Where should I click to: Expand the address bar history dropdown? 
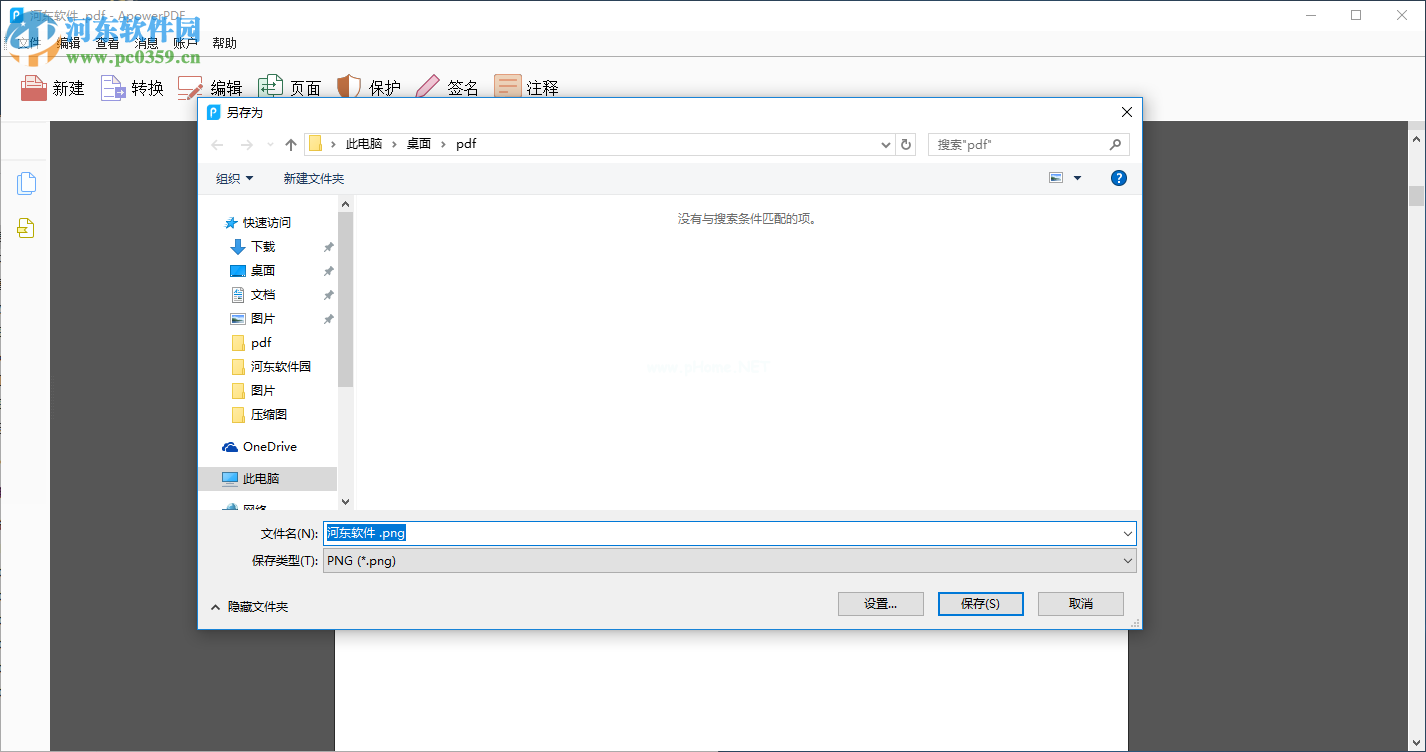click(x=886, y=145)
